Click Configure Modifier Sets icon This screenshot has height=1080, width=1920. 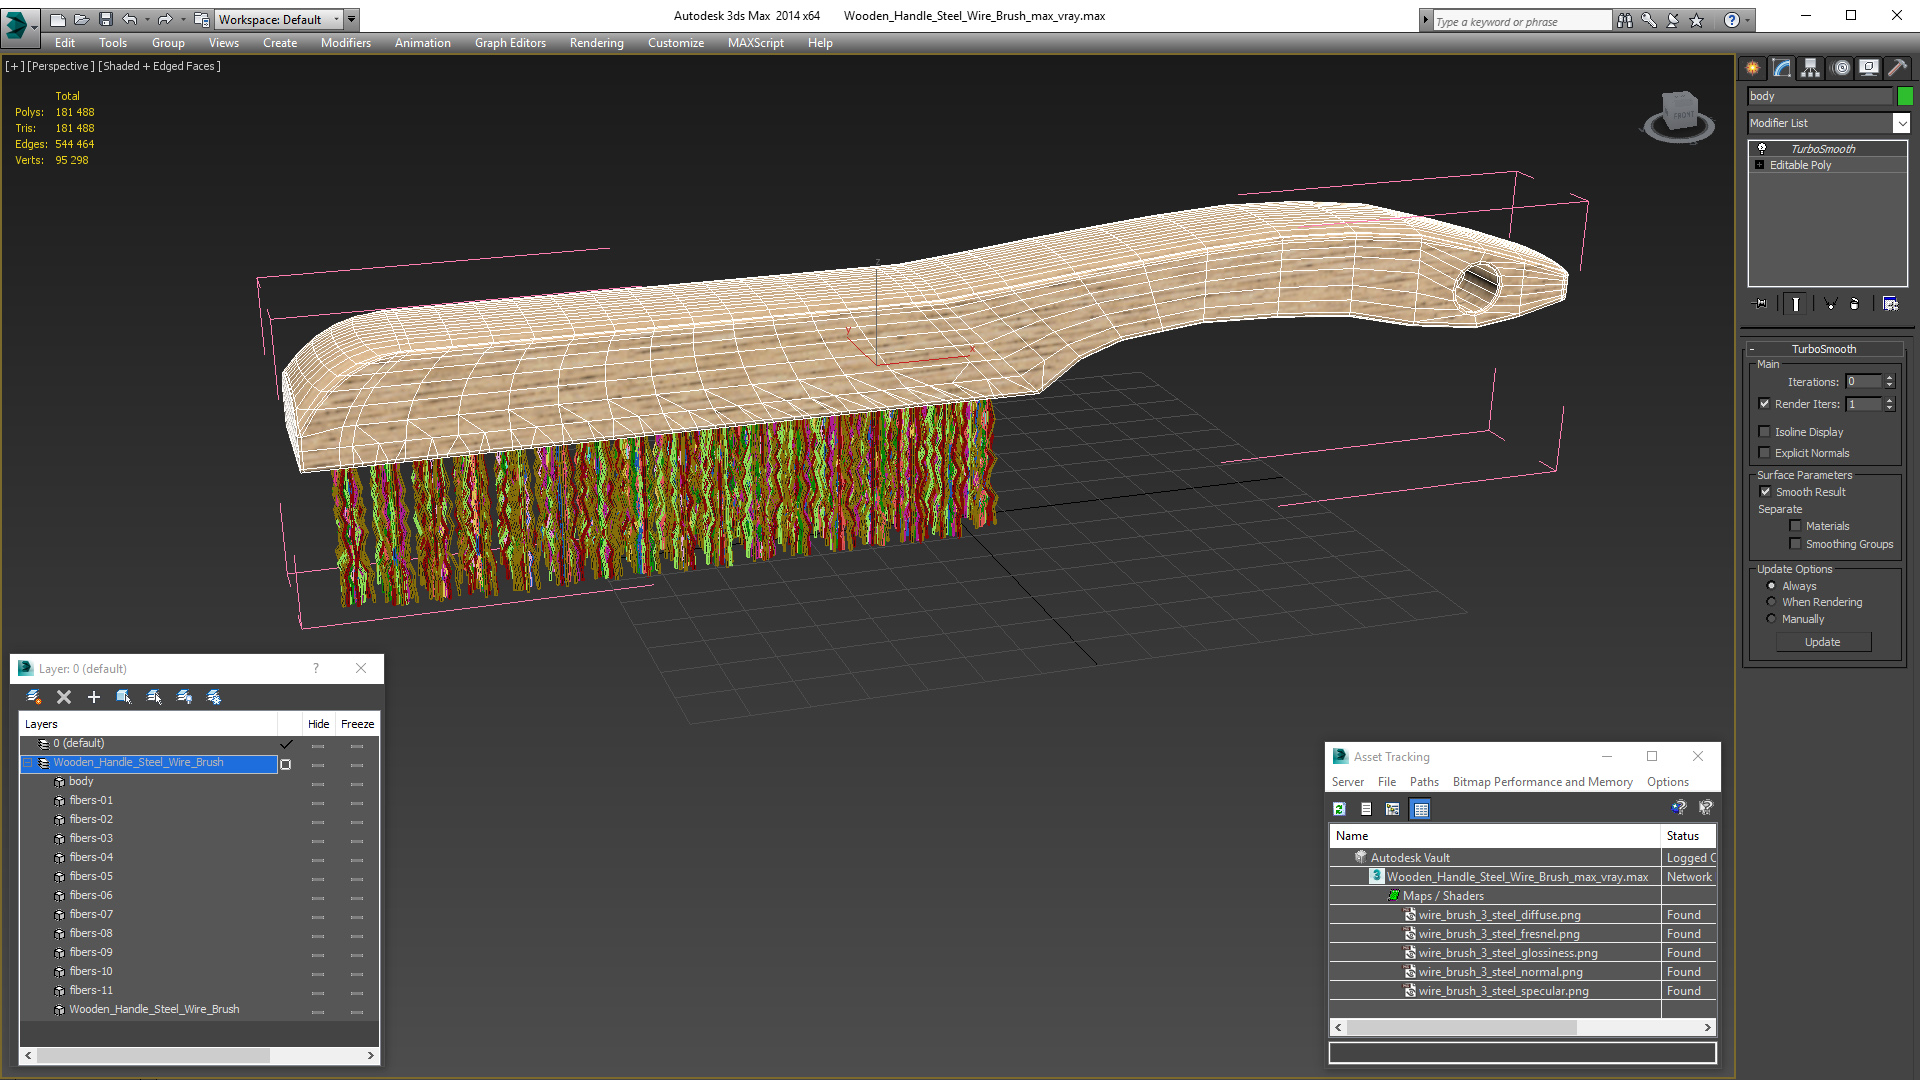1890,304
